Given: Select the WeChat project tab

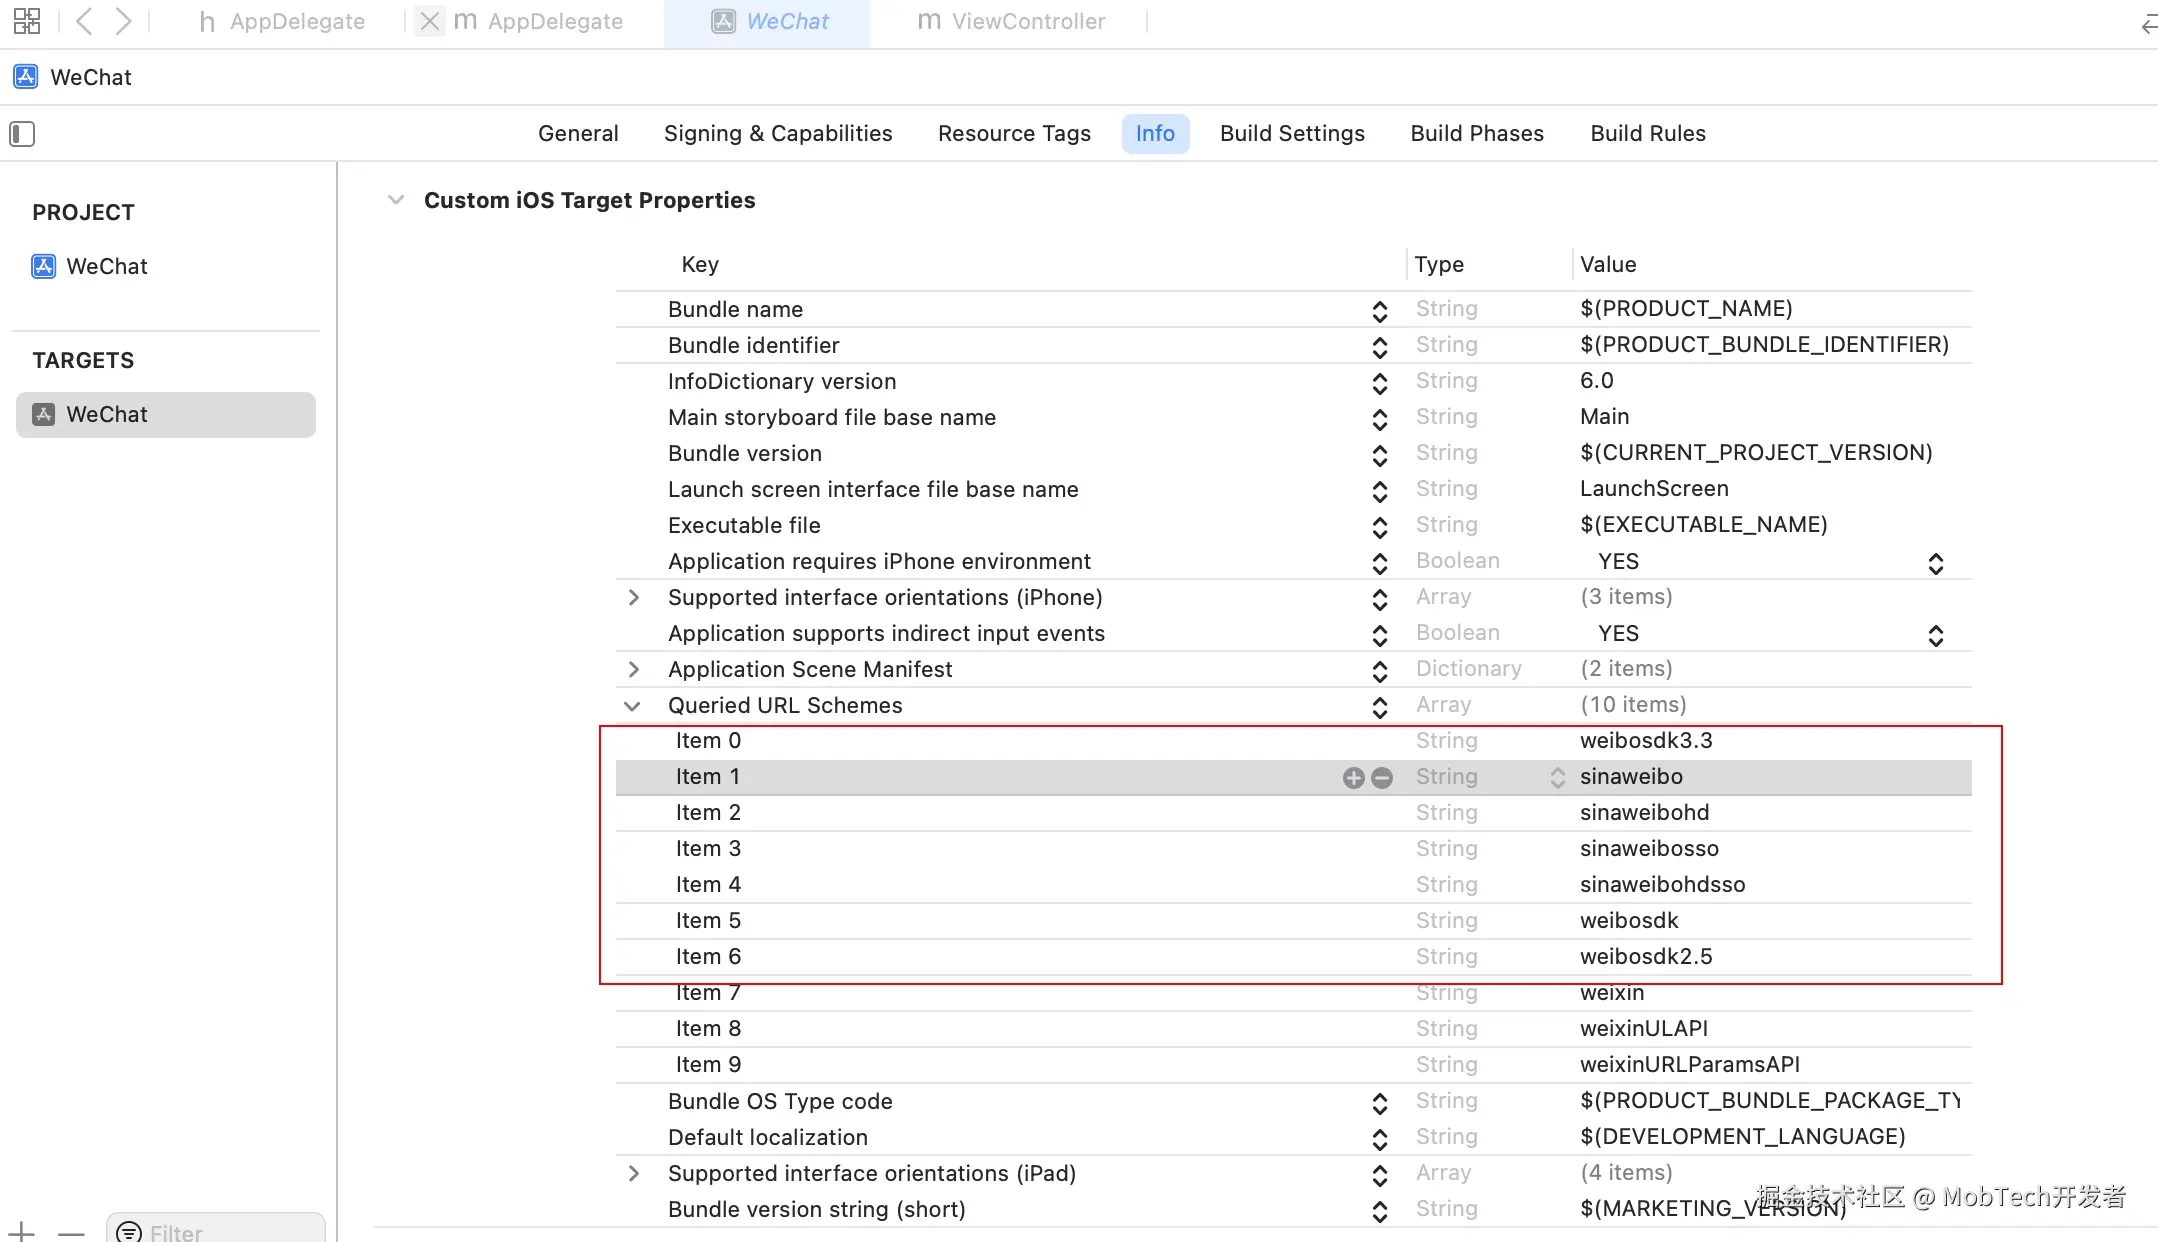Looking at the screenshot, I should pyautogui.click(x=768, y=22).
